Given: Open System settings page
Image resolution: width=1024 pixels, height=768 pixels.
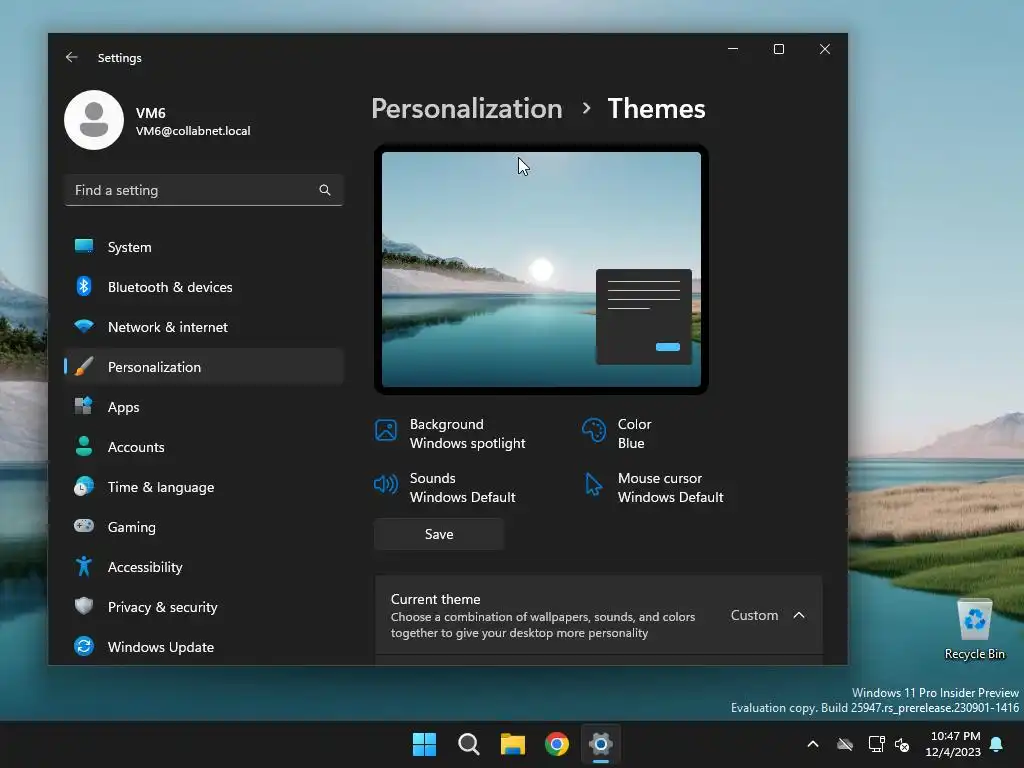Looking at the screenshot, I should pyautogui.click(x=204, y=247).
